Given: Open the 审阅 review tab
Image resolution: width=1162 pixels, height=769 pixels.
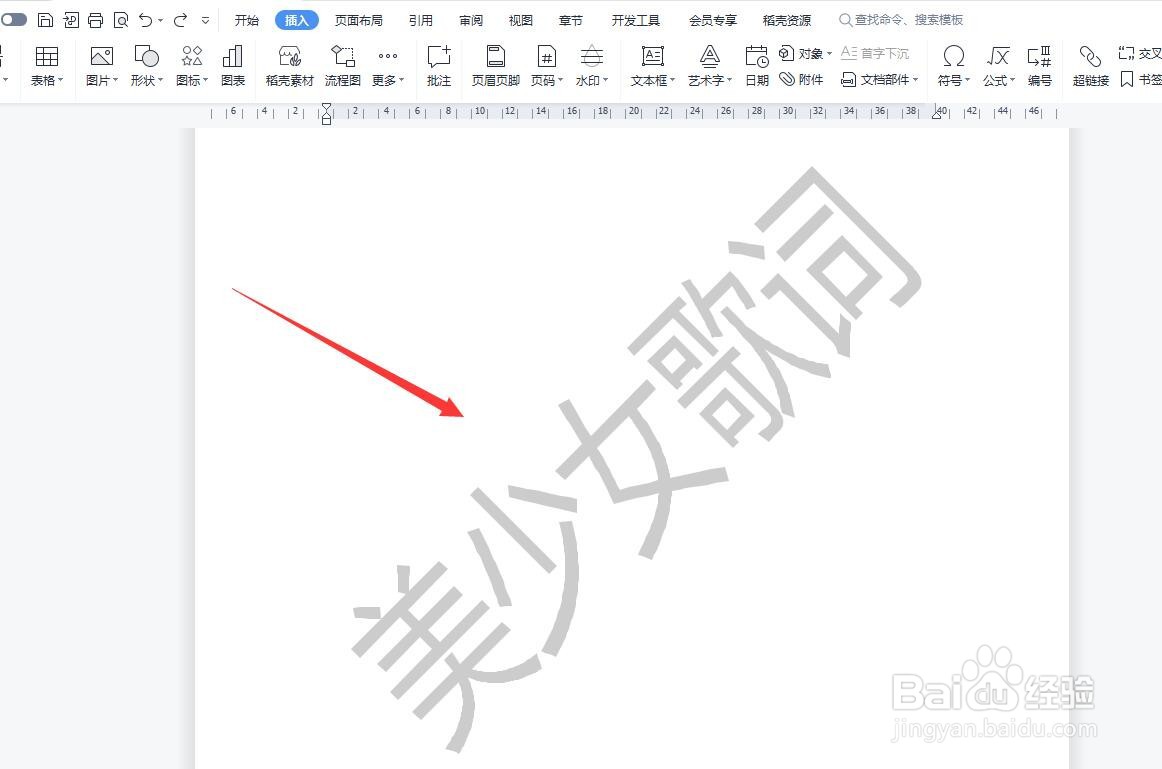Looking at the screenshot, I should coord(470,19).
